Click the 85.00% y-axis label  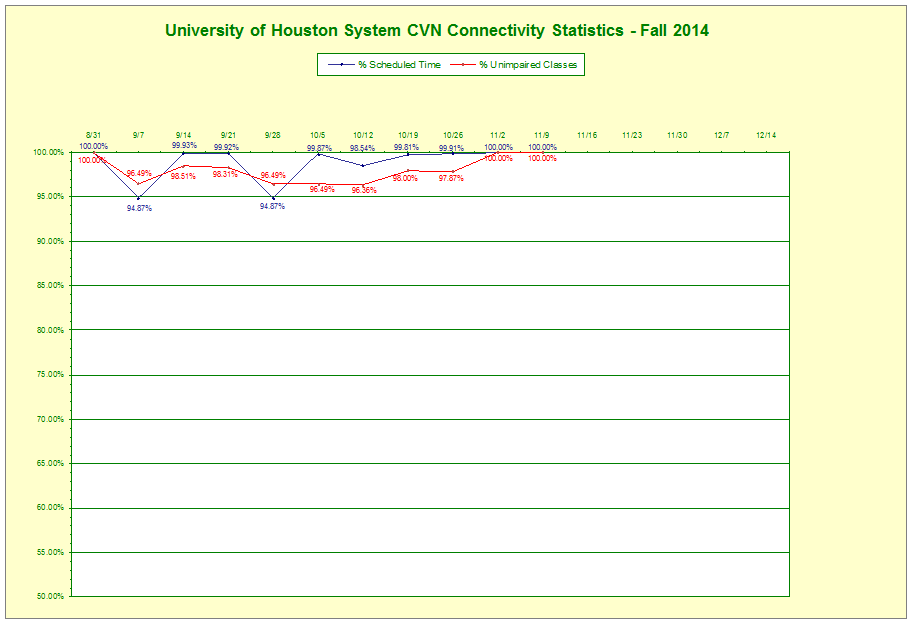(49, 285)
